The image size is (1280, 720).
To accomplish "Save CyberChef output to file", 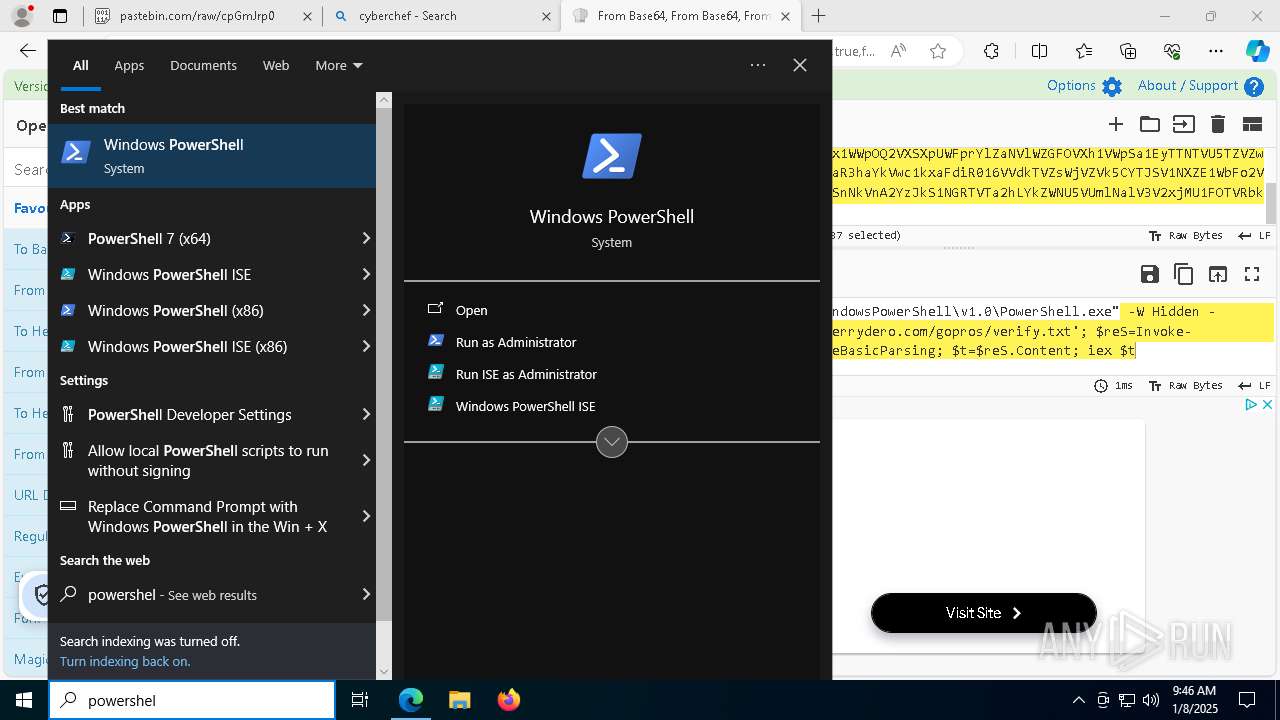I will [x=1150, y=274].
